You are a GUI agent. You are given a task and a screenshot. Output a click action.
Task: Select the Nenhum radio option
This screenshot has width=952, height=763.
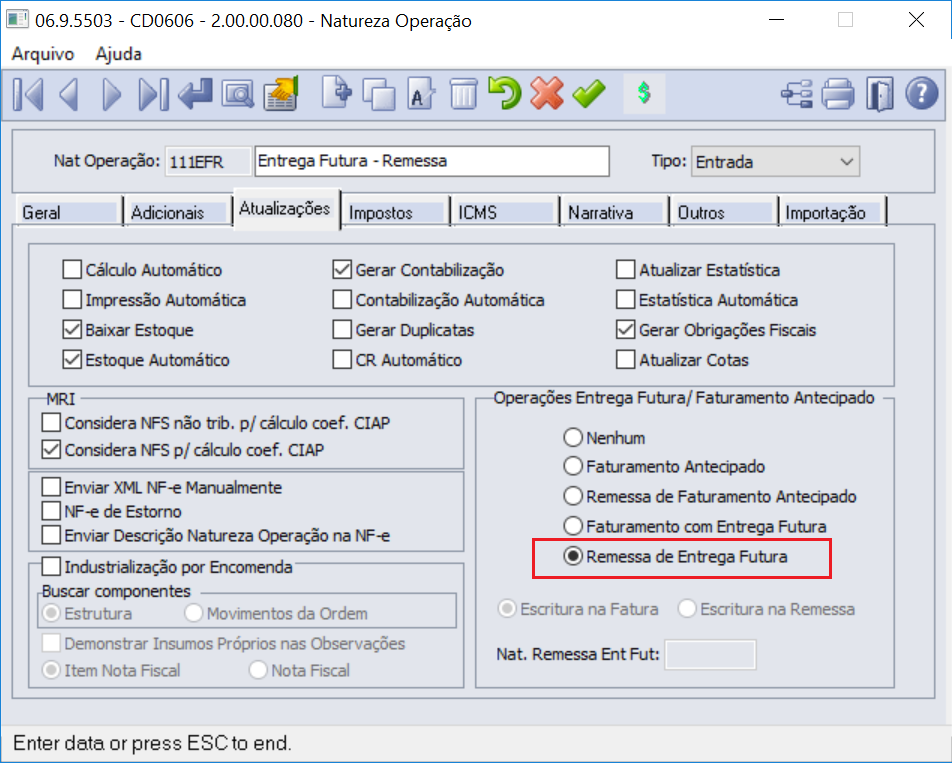point(573,437)
